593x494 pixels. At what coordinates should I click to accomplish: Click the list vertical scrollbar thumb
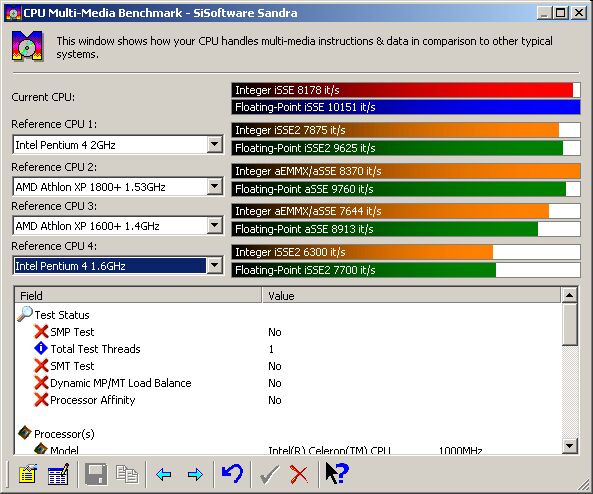570,324
